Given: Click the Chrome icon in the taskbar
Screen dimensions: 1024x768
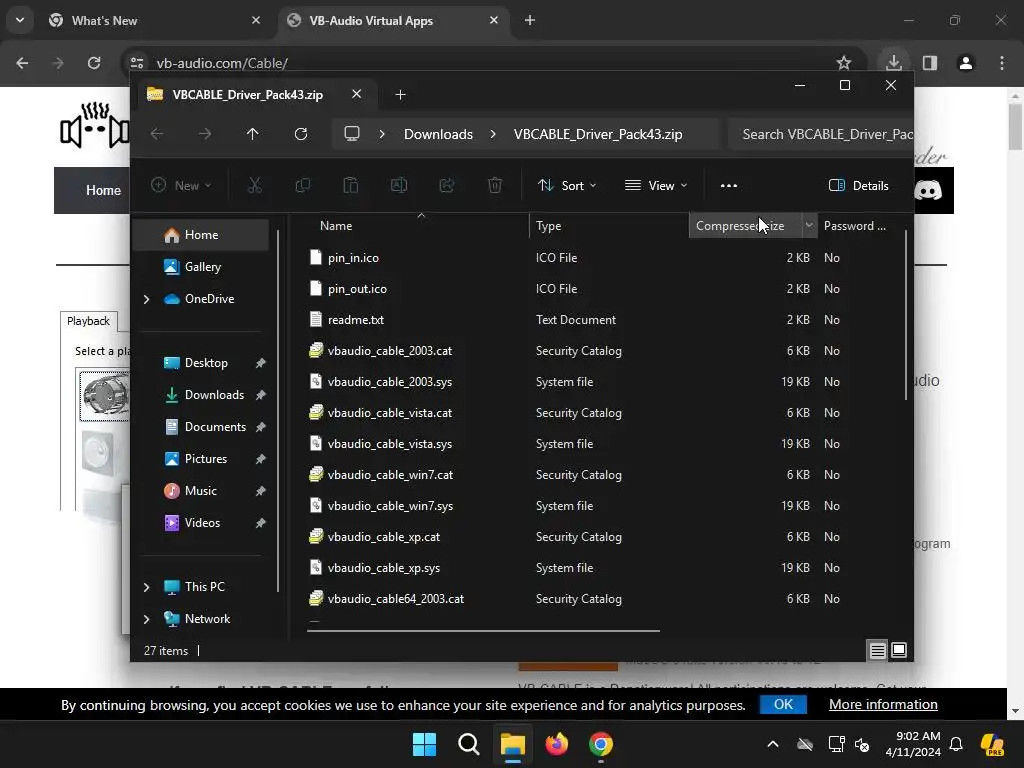Looking at the screenshot, I should [601, 744].
